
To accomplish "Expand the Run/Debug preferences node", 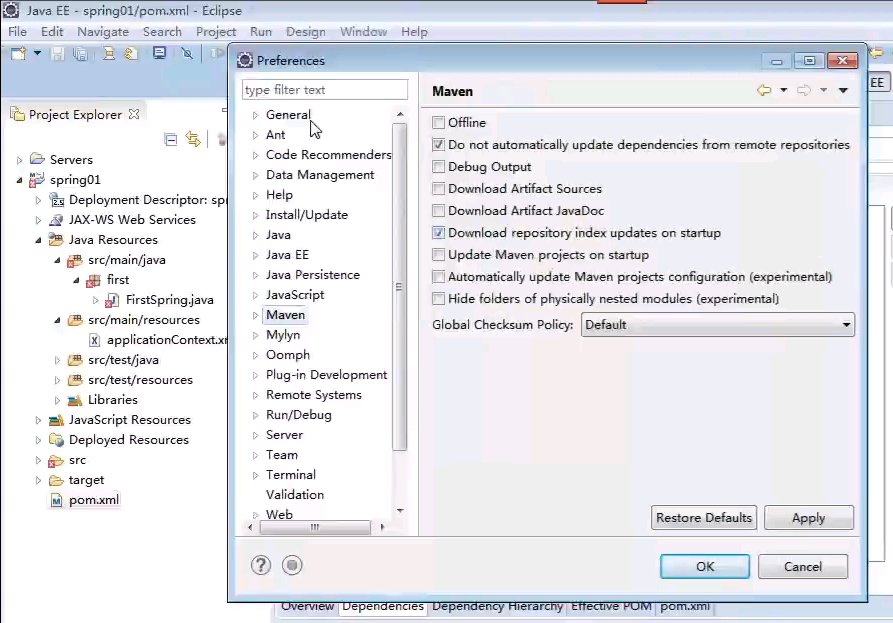I will point(255,415).
